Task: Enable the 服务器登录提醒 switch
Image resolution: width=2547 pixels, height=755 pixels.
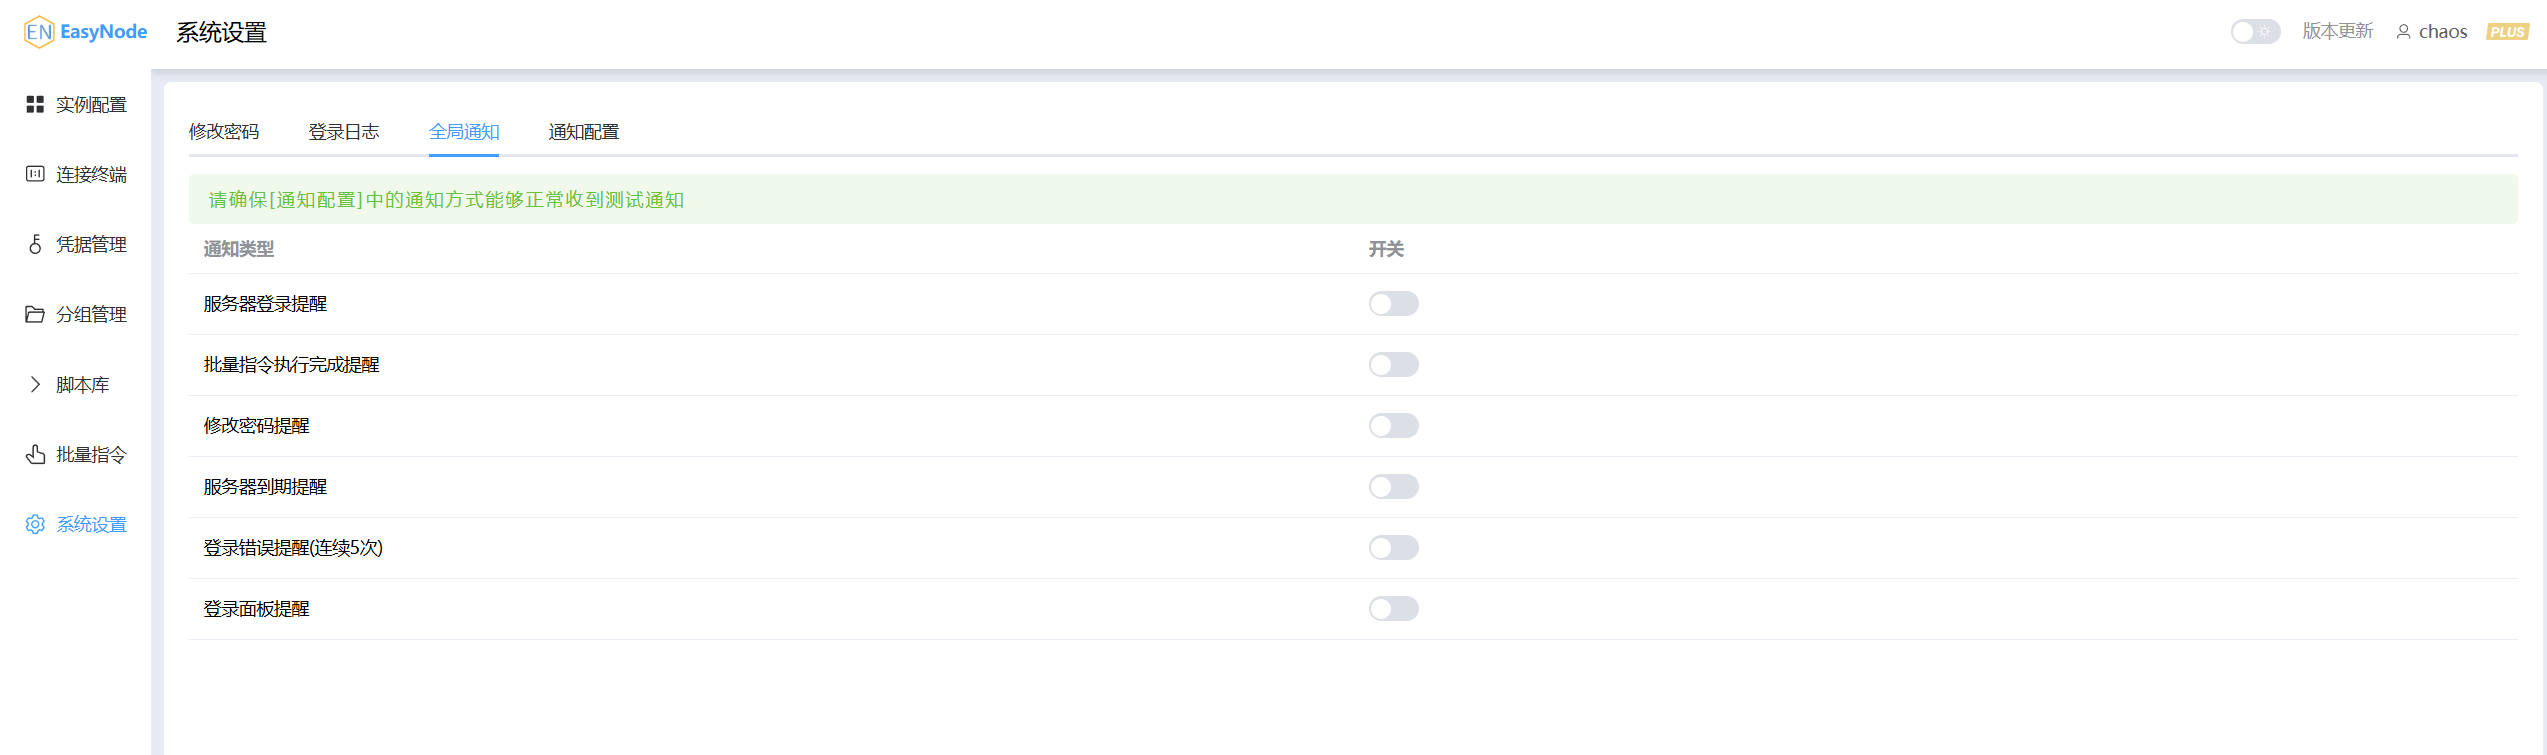Action: tap(1393, 304)
